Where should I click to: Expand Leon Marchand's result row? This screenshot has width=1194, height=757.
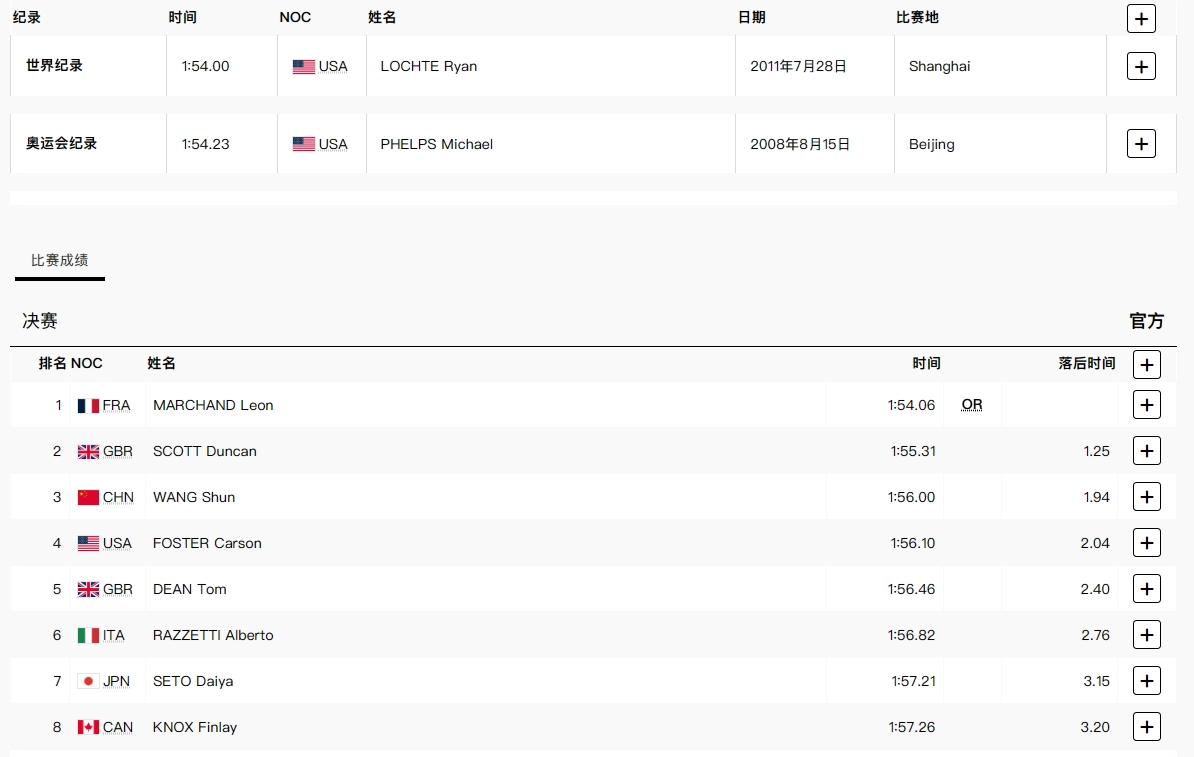click(1146, 405)
